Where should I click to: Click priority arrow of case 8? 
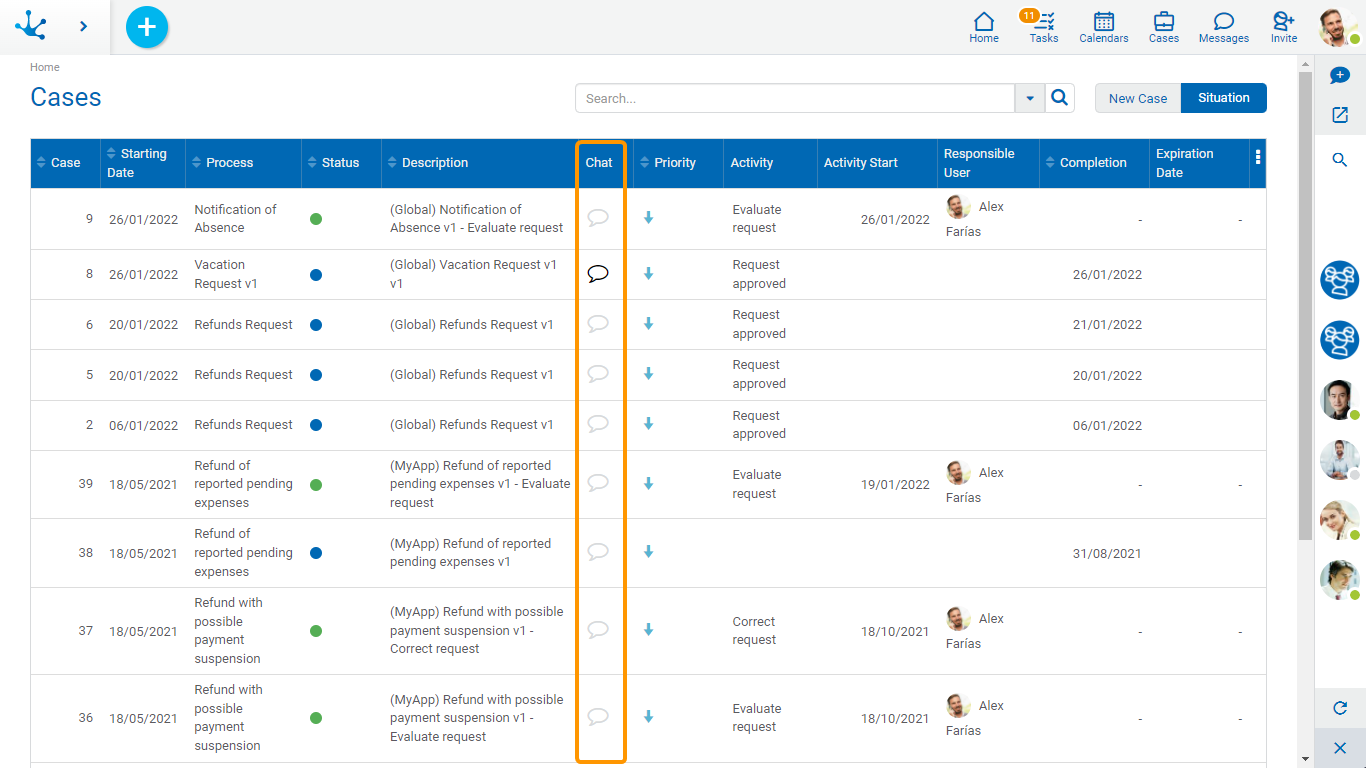point(649,274)
